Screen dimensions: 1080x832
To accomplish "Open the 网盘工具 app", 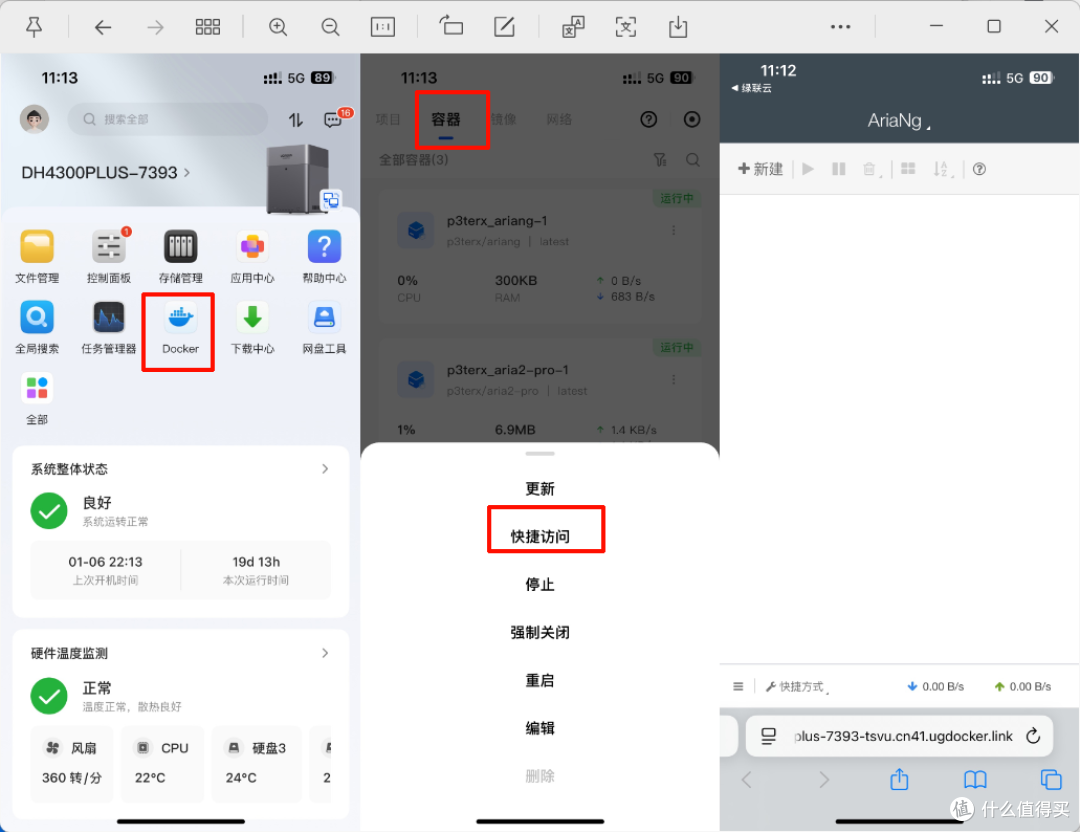I will coord(324,327).
